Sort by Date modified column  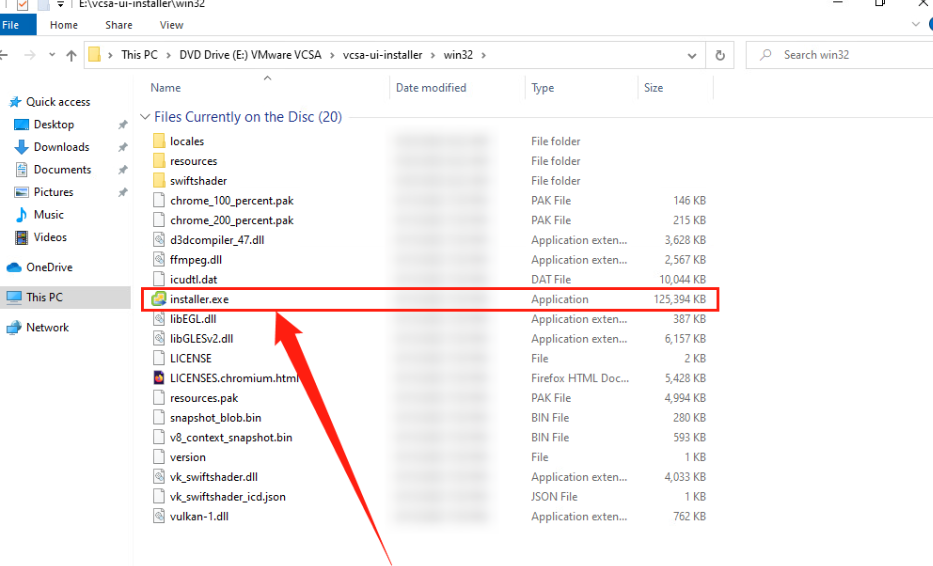click(431, 87)
